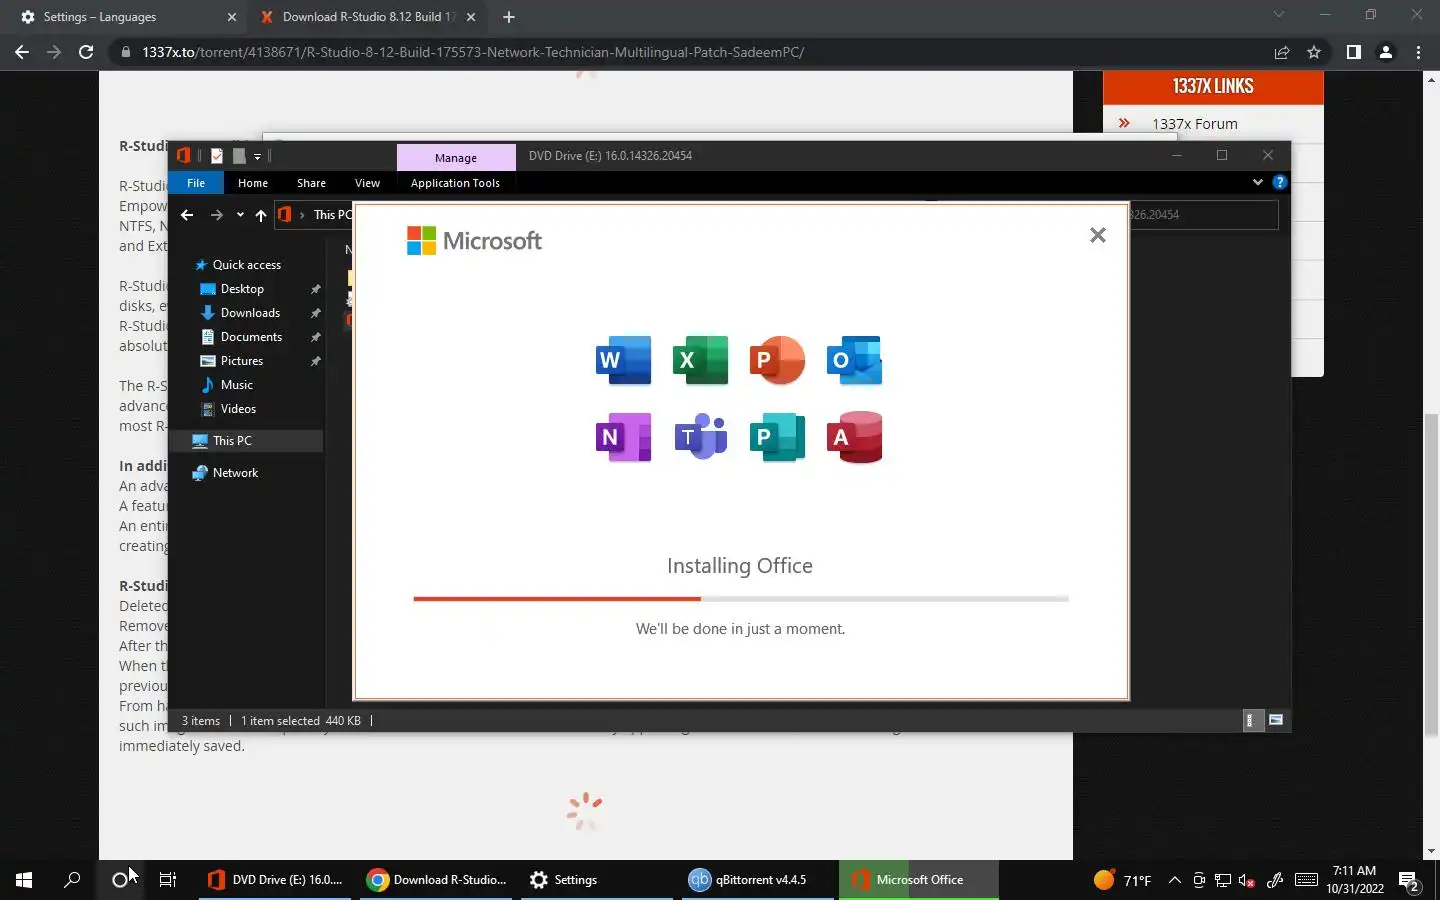Close the Installing Office dialog
Viewport: 1440px width, 900px height.
point(1097,235)
